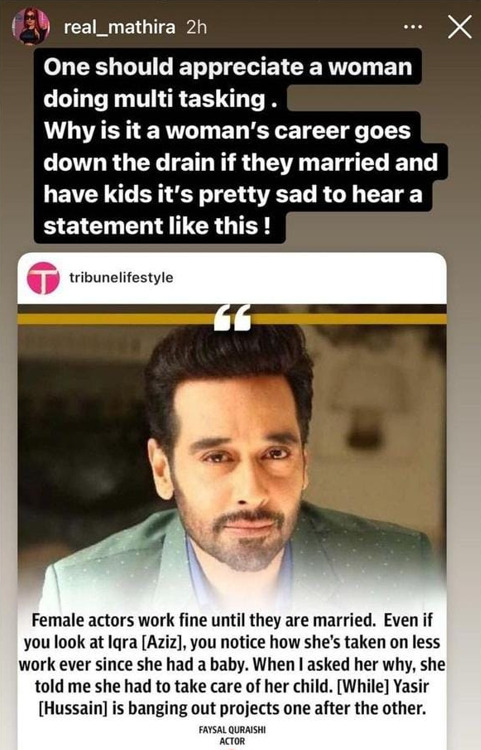Tap the Faysal Quraishi Actor credit

tap(232, 735)
